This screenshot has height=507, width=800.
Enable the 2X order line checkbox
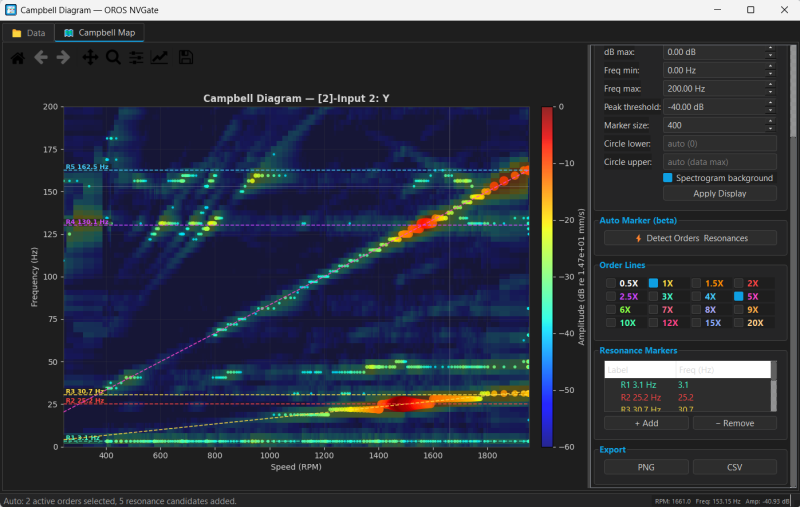(738, 283)
